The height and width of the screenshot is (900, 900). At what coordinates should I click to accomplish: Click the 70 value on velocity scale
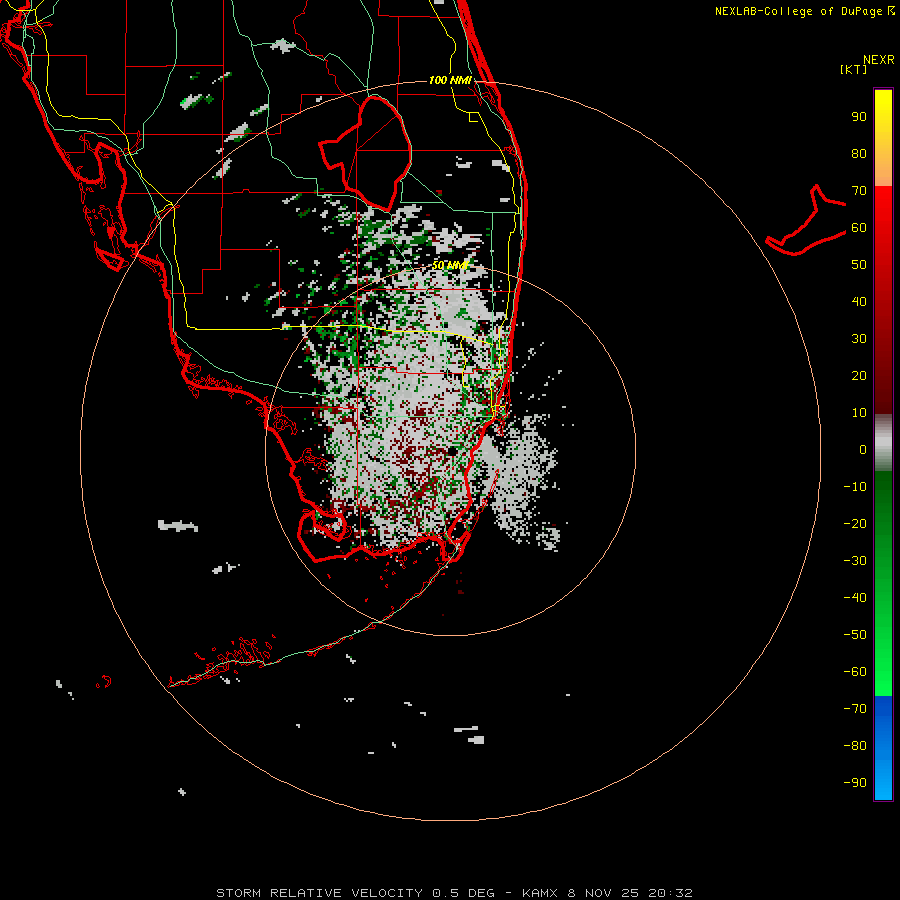point(859,191)
